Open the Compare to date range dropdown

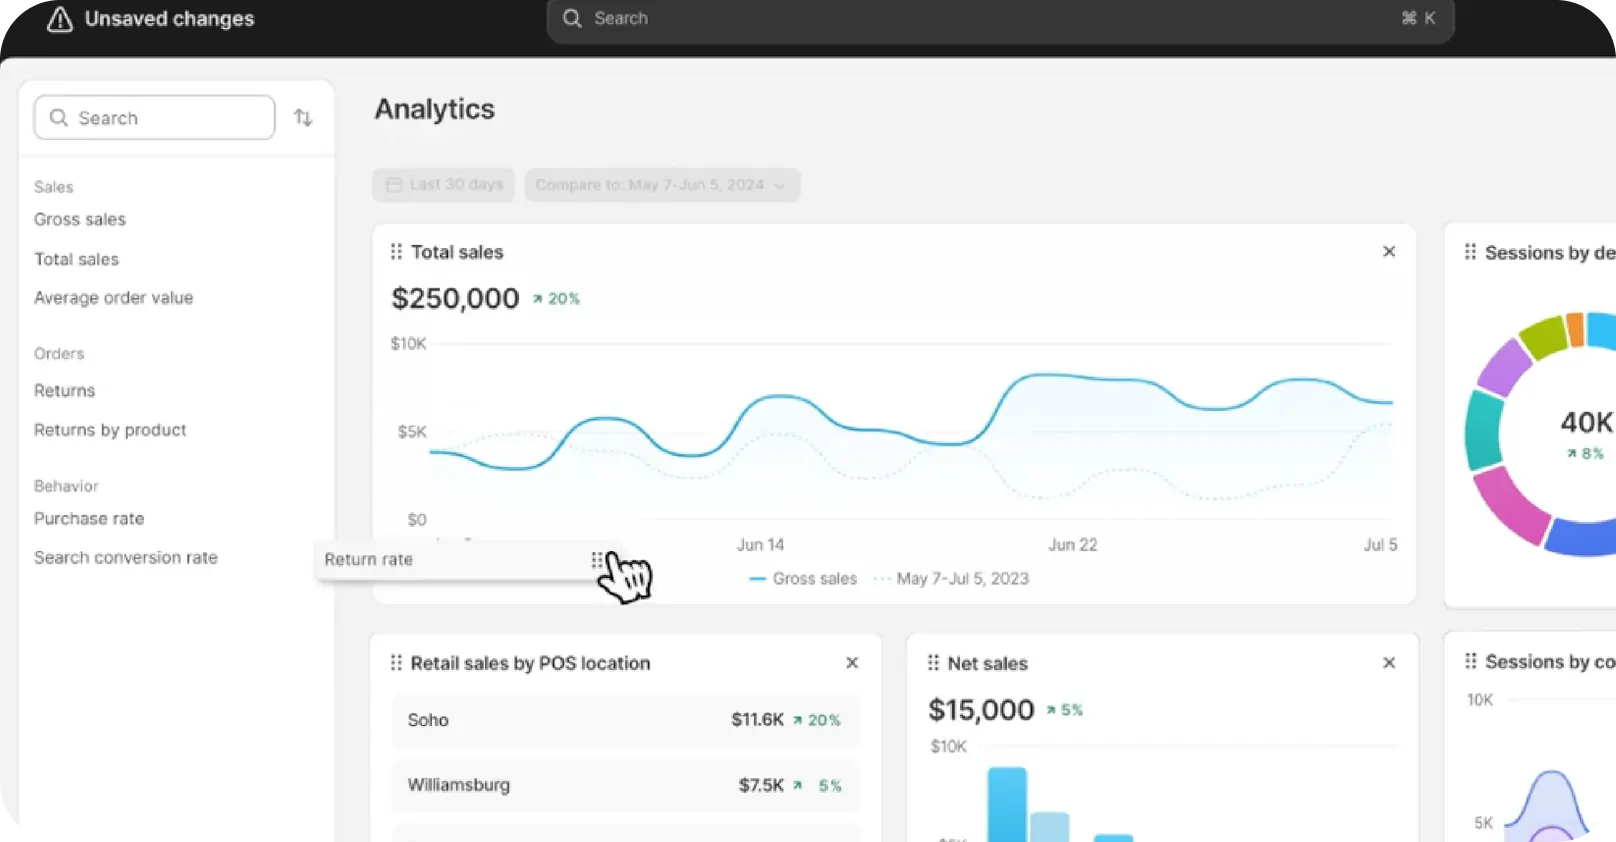pos(662,185)
